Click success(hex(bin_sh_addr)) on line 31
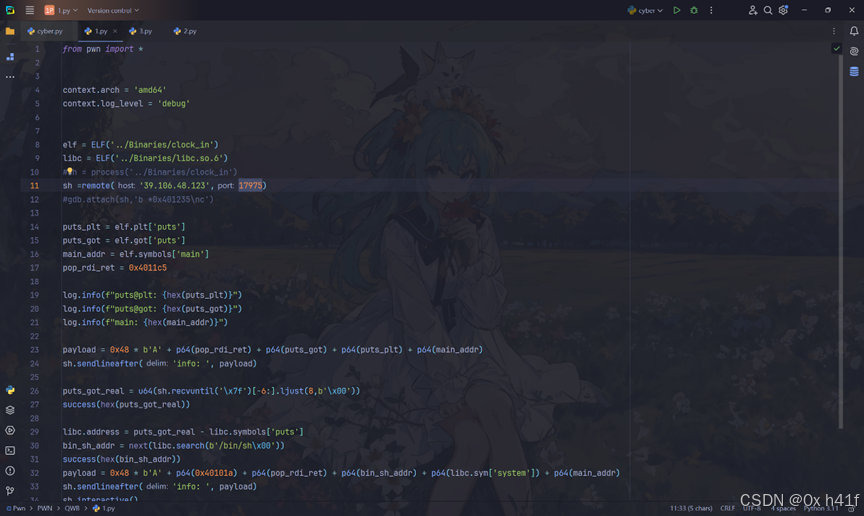This screenshot has height=516, width=864. [x=121, y=459]
